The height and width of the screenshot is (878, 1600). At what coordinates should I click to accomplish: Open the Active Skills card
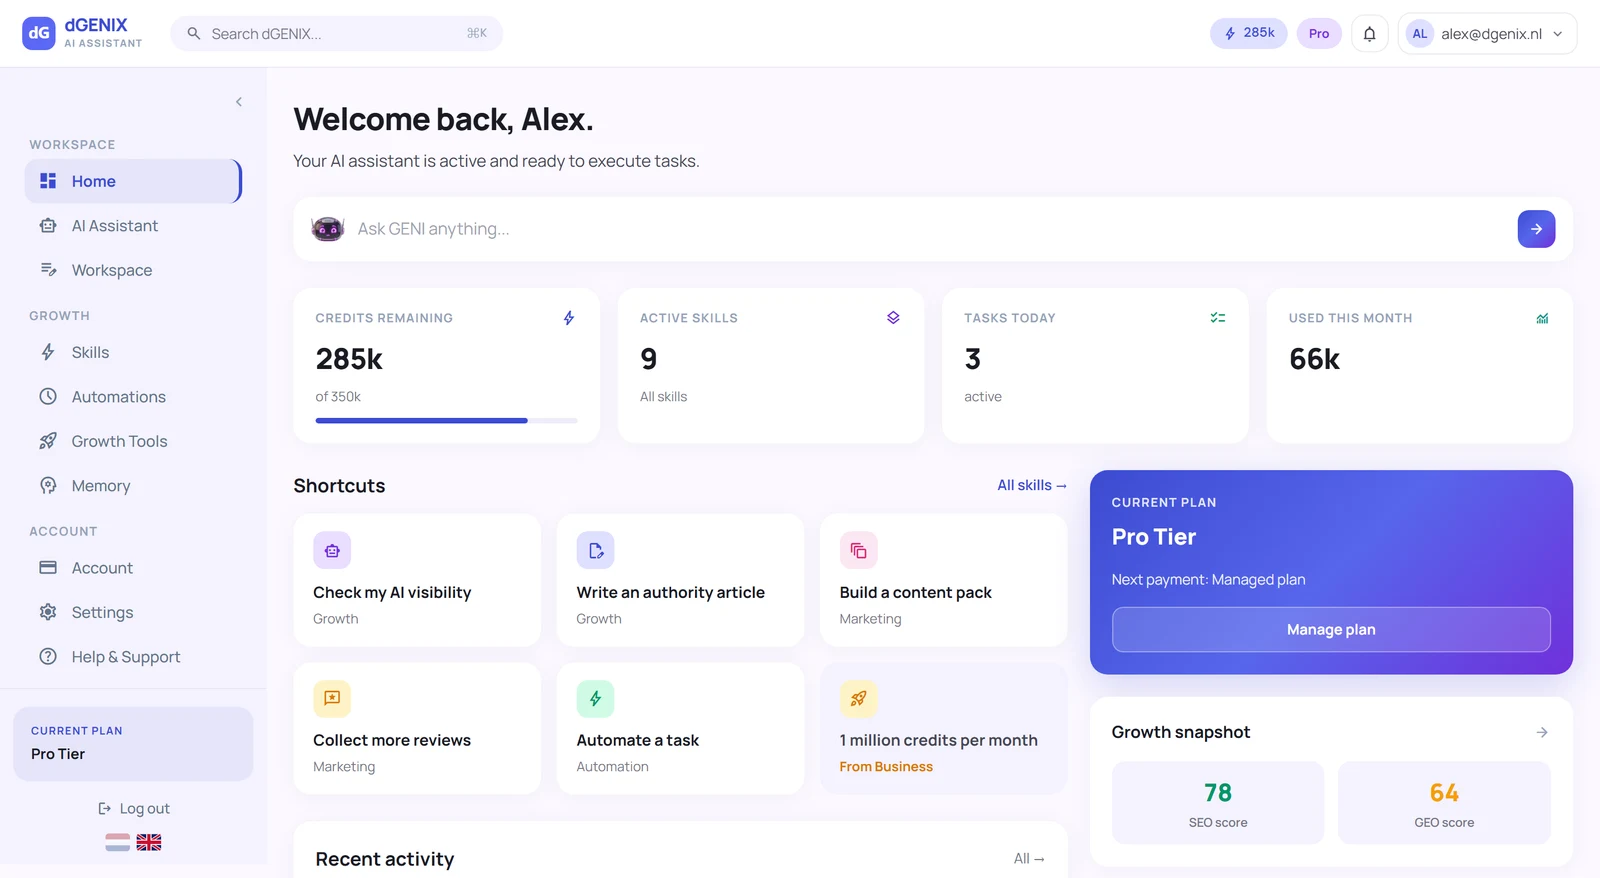[771, 366]
